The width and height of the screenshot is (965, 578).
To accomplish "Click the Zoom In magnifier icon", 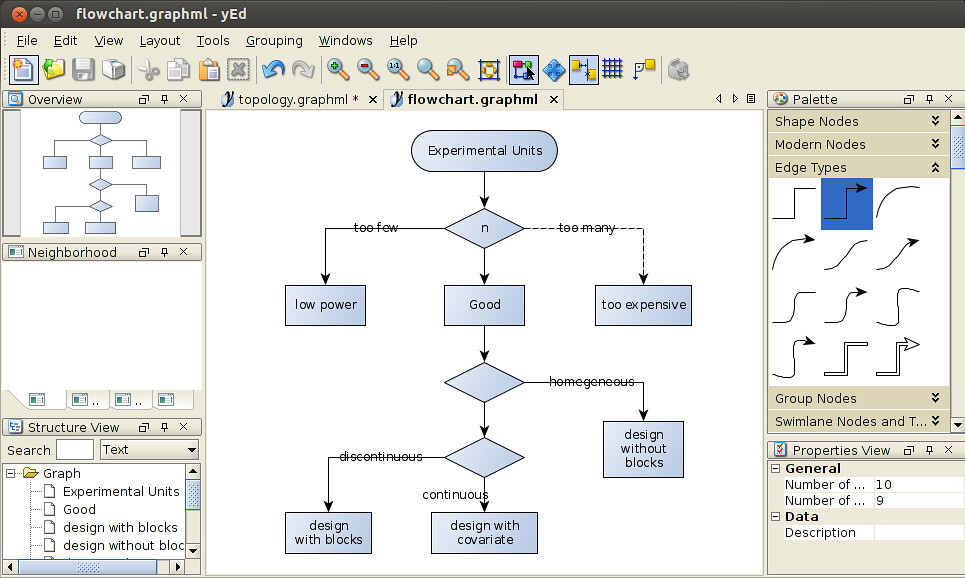I will 338,70.
